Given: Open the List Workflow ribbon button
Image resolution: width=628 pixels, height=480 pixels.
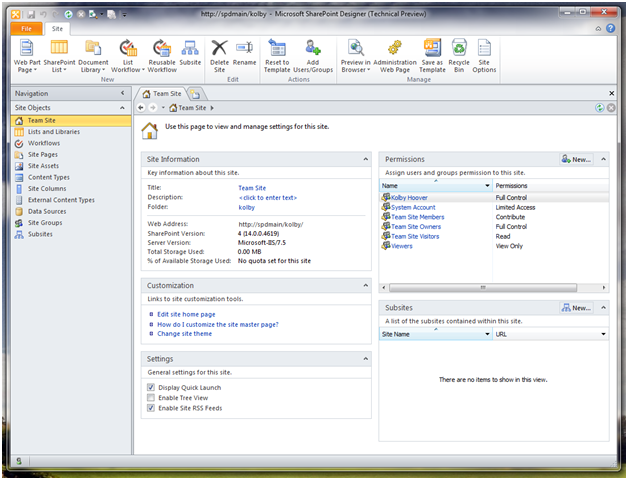Looking at the screenshot, I should click(128, 56).
